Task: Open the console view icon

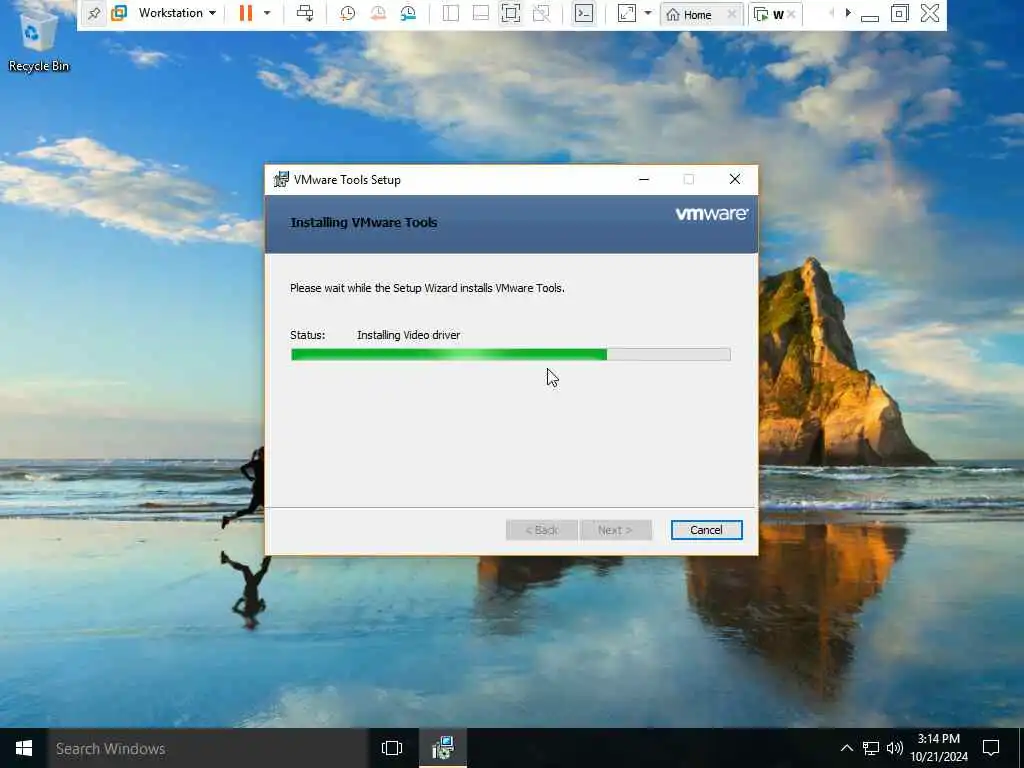Action: 584,13
